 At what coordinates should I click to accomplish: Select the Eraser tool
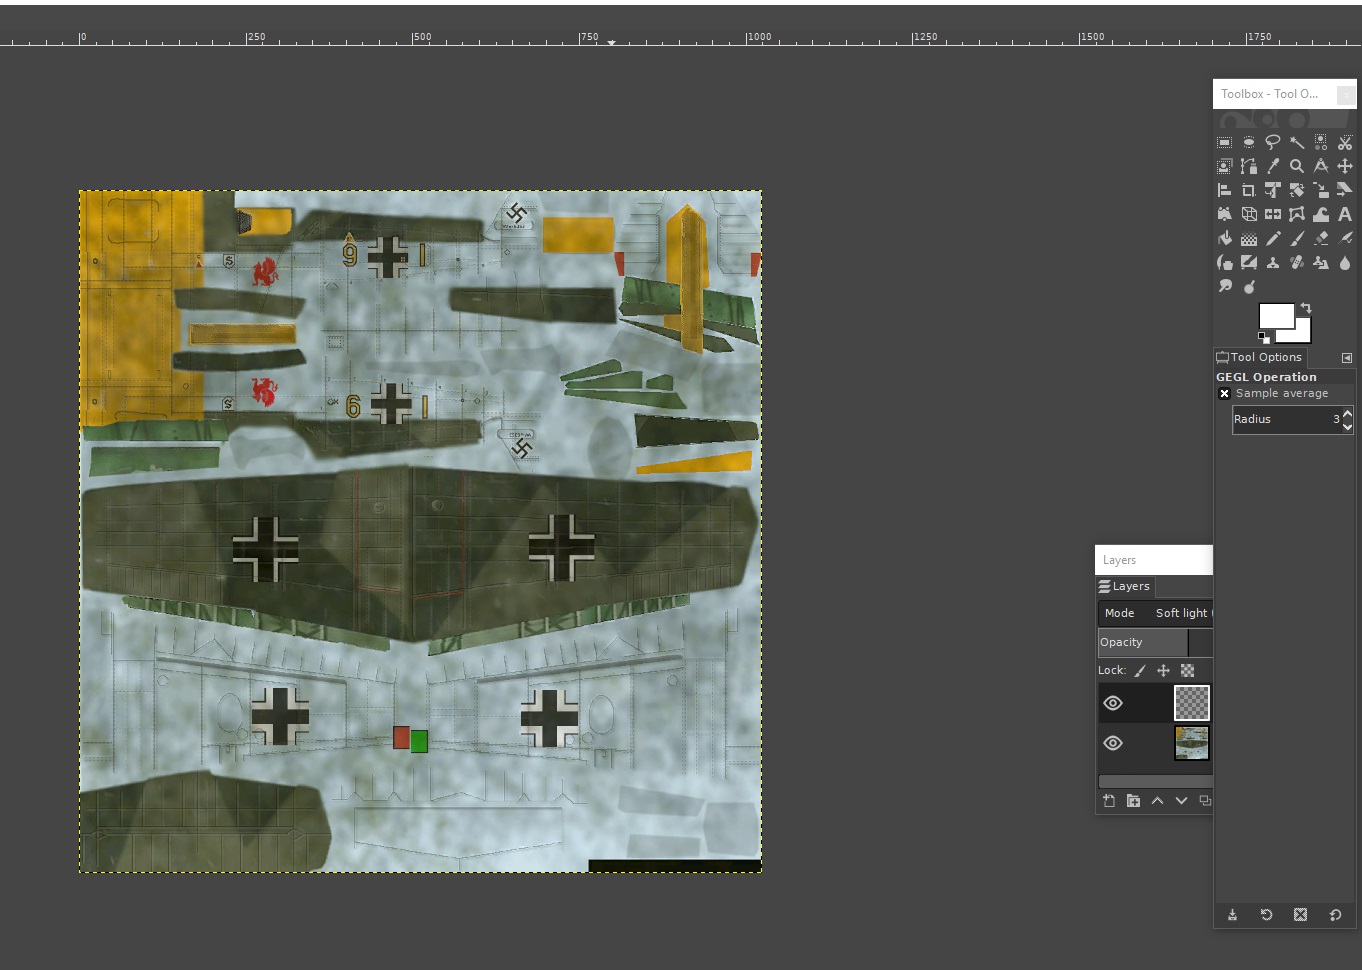(x=1321, y=238)
